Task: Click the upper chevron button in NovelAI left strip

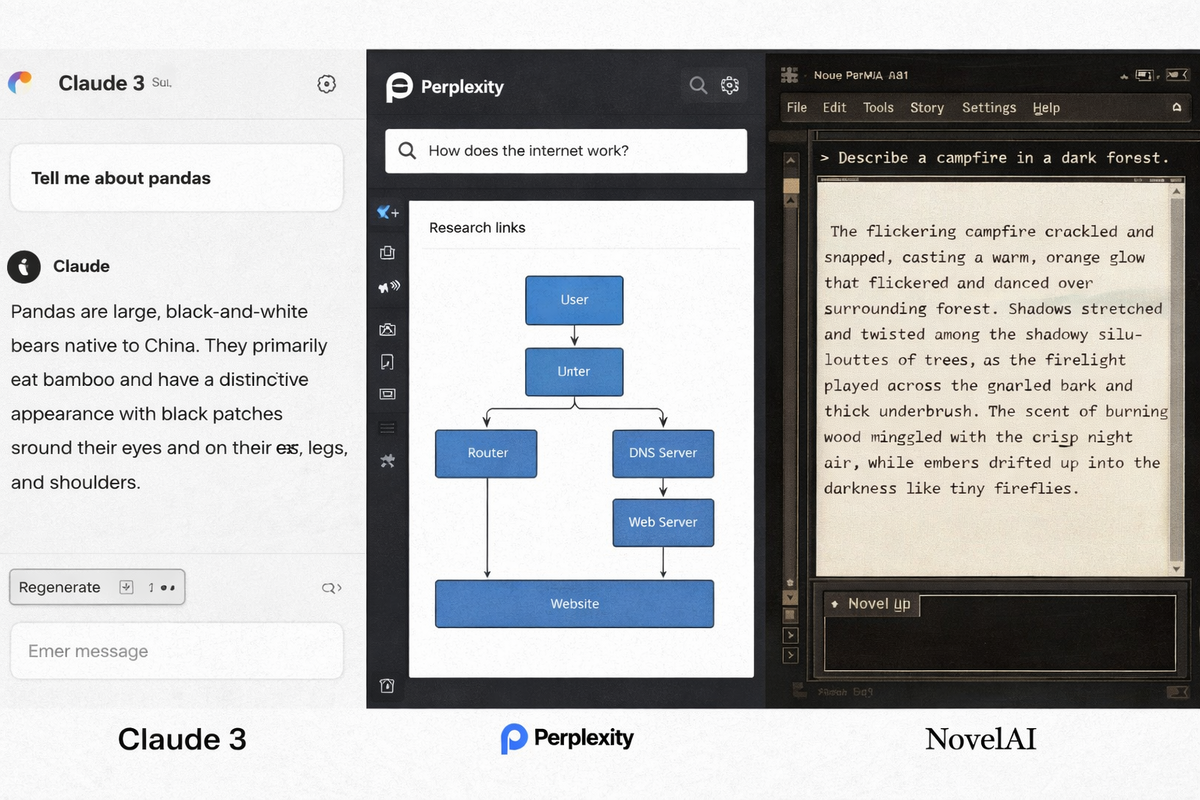Action: coord(790,635)
